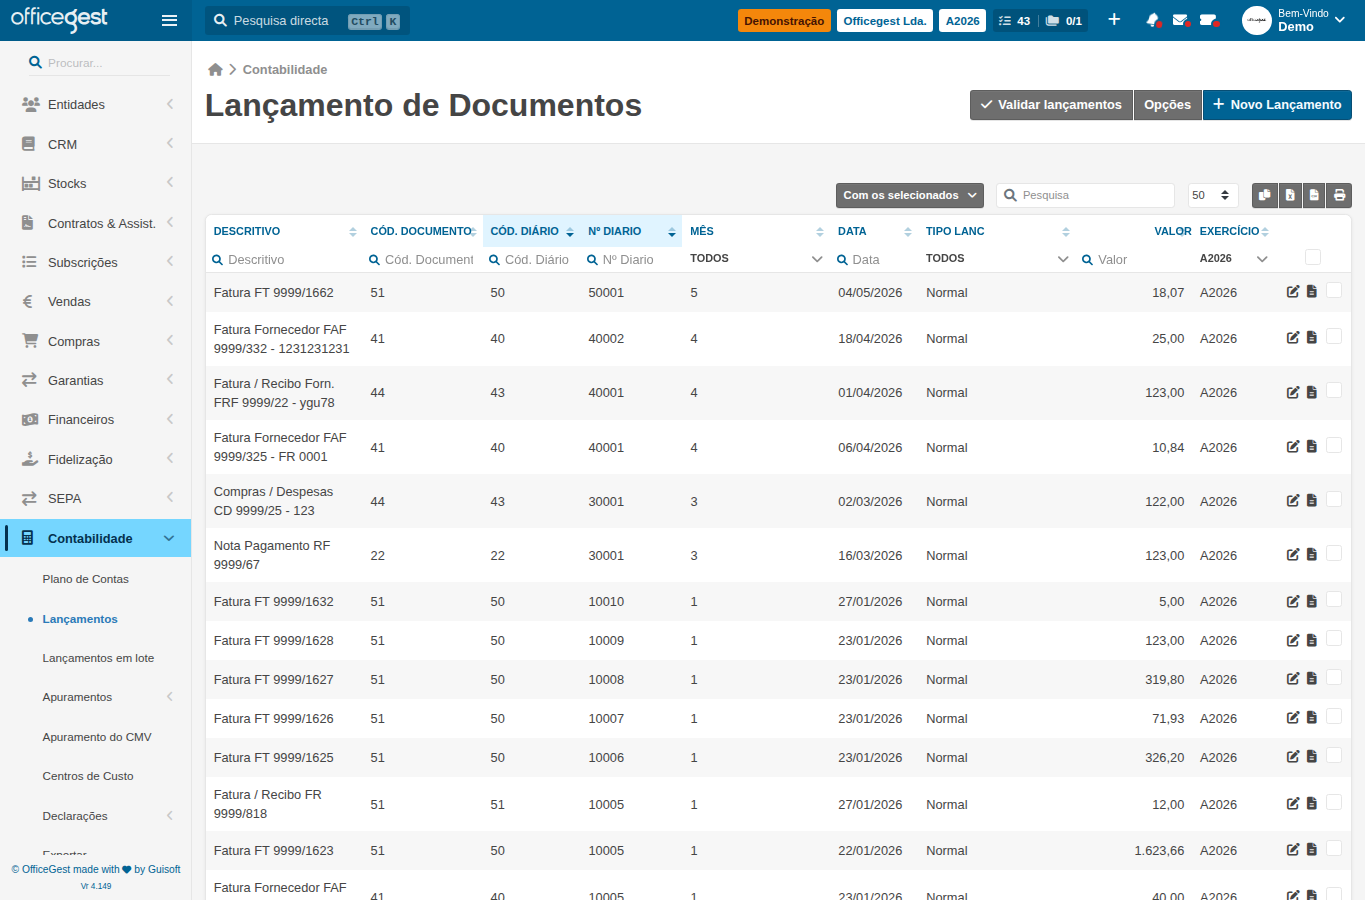Open document icon for Fatura FT 9999/1625
Screen dimensions: 1365x900
point(1312,757)
